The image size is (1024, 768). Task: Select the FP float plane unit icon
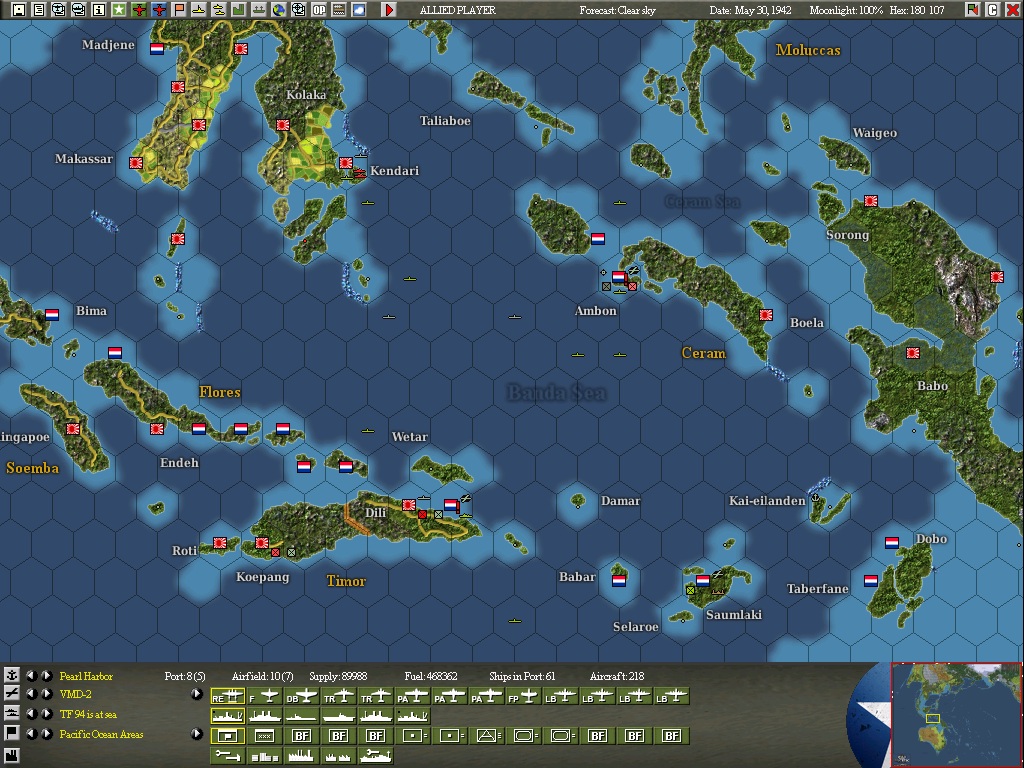pos(524,697)
